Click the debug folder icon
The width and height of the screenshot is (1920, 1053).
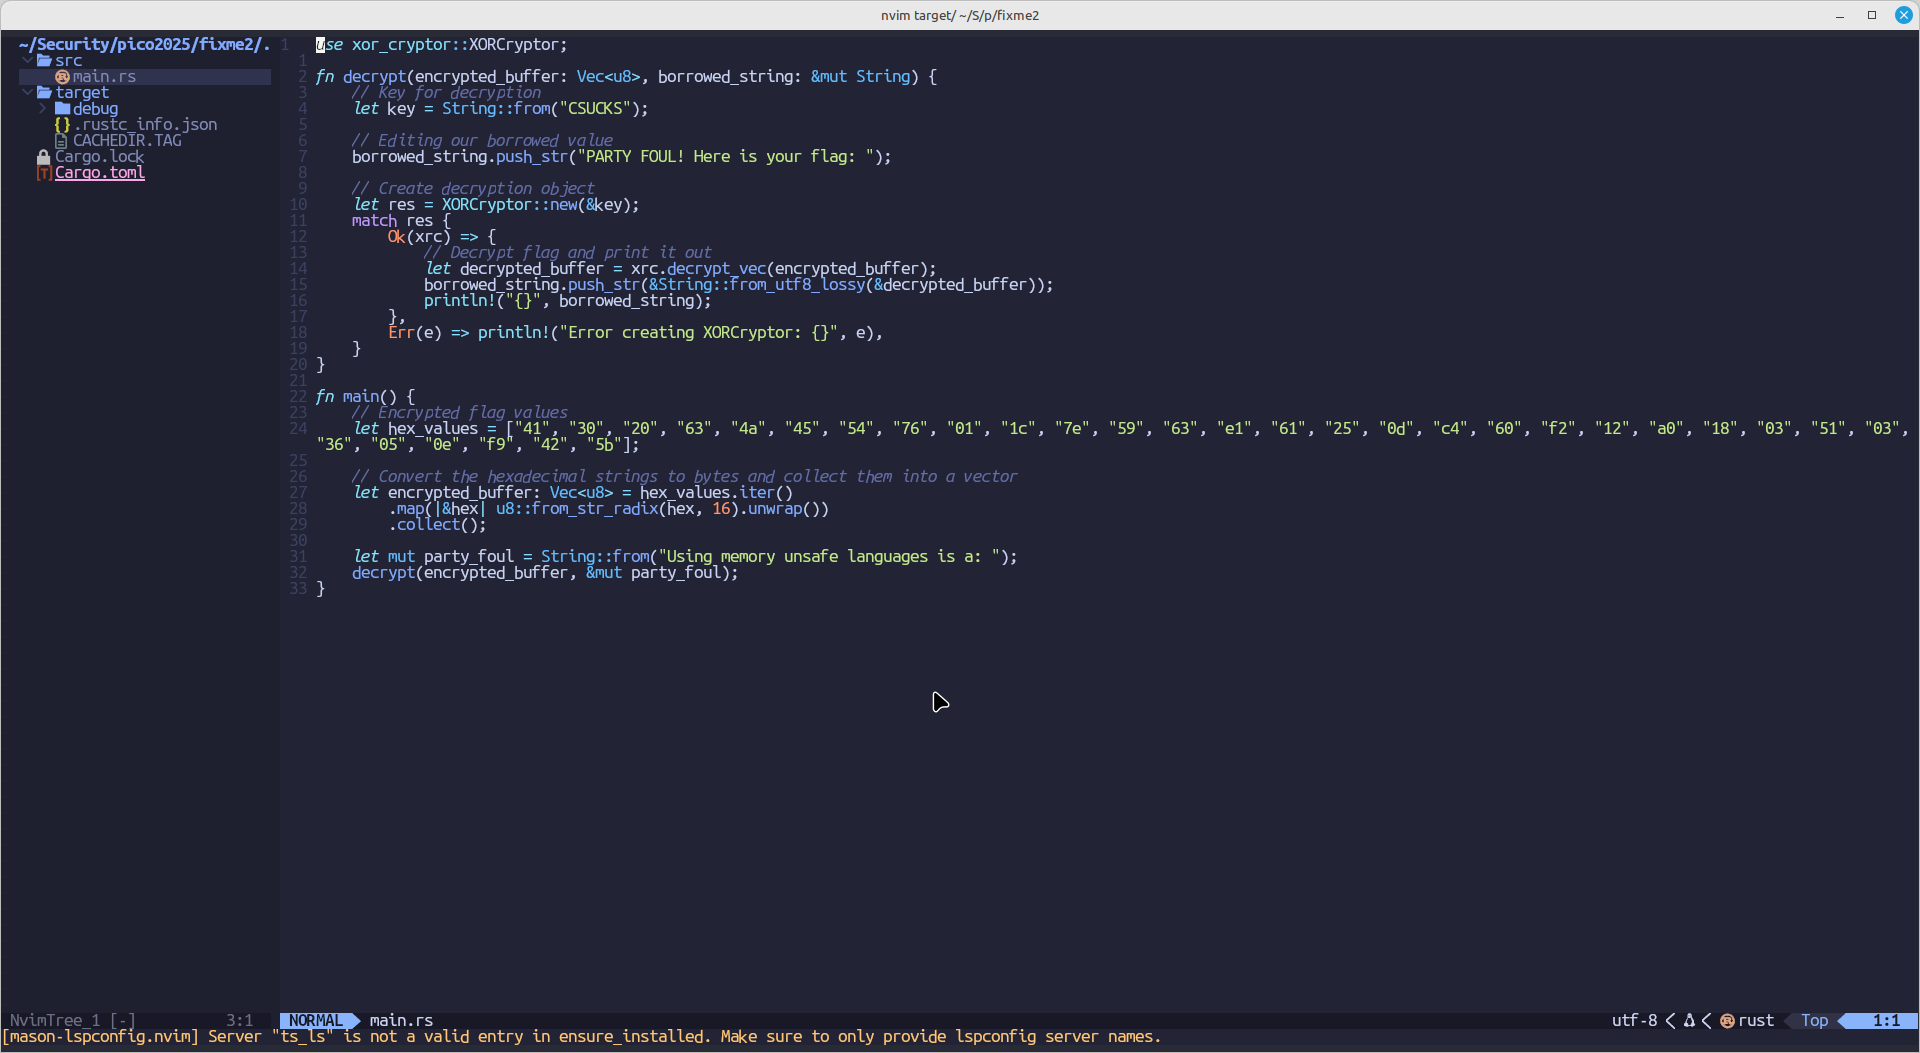click(62, 109)
